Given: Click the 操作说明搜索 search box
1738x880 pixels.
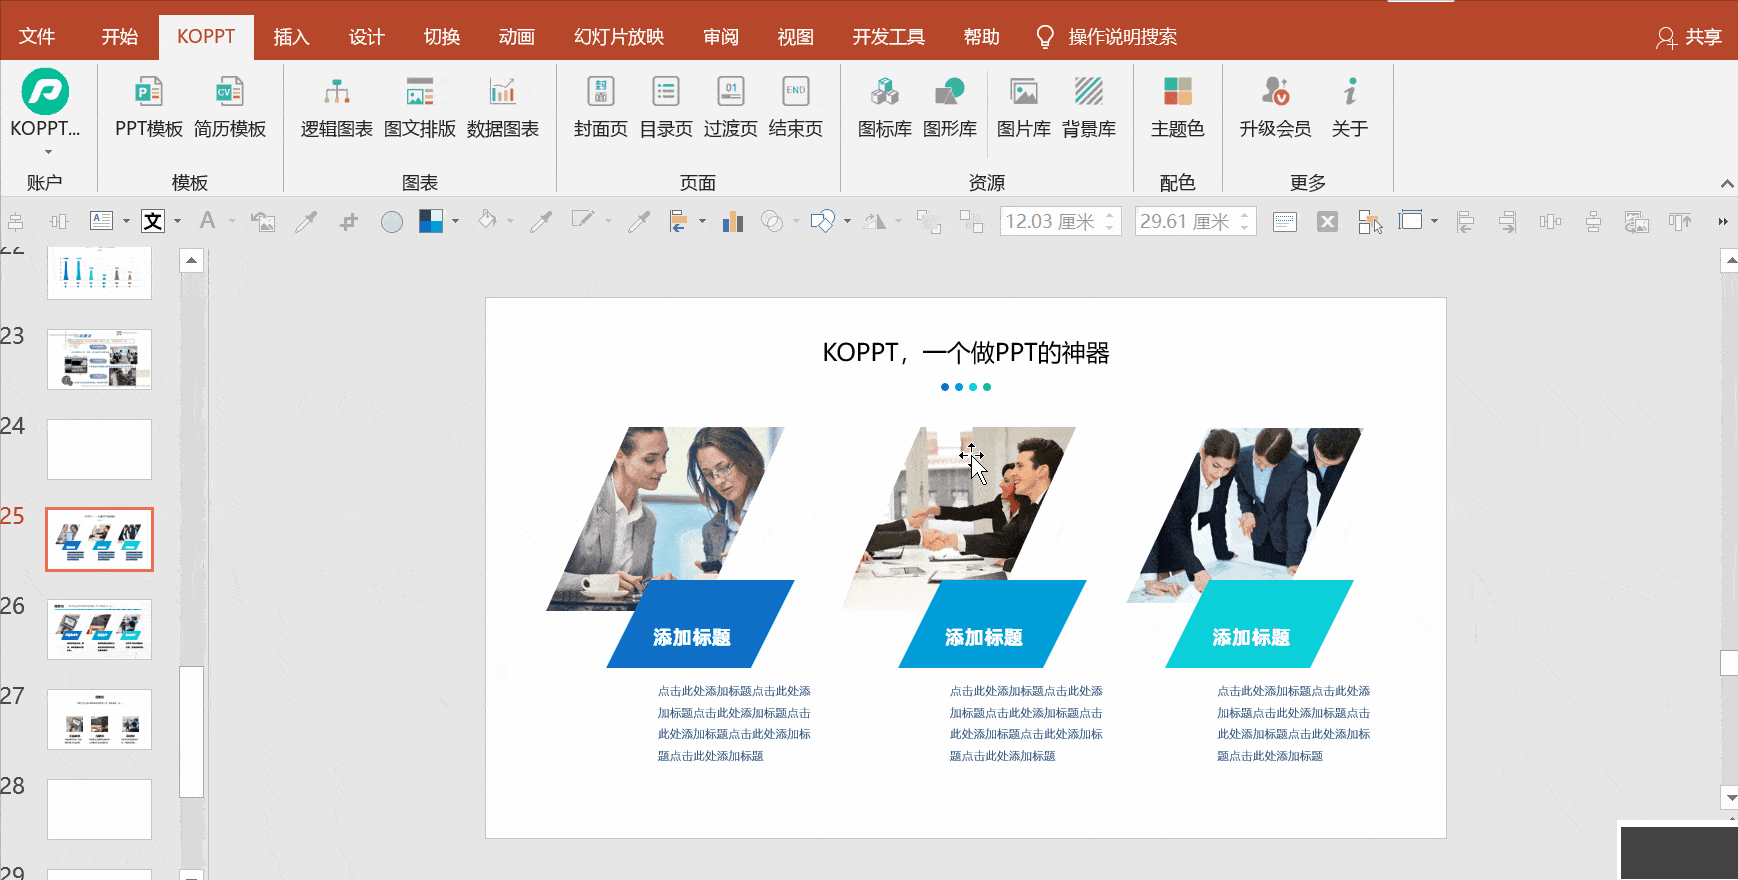Looking at the screenshot, I should pos(1121,37).
